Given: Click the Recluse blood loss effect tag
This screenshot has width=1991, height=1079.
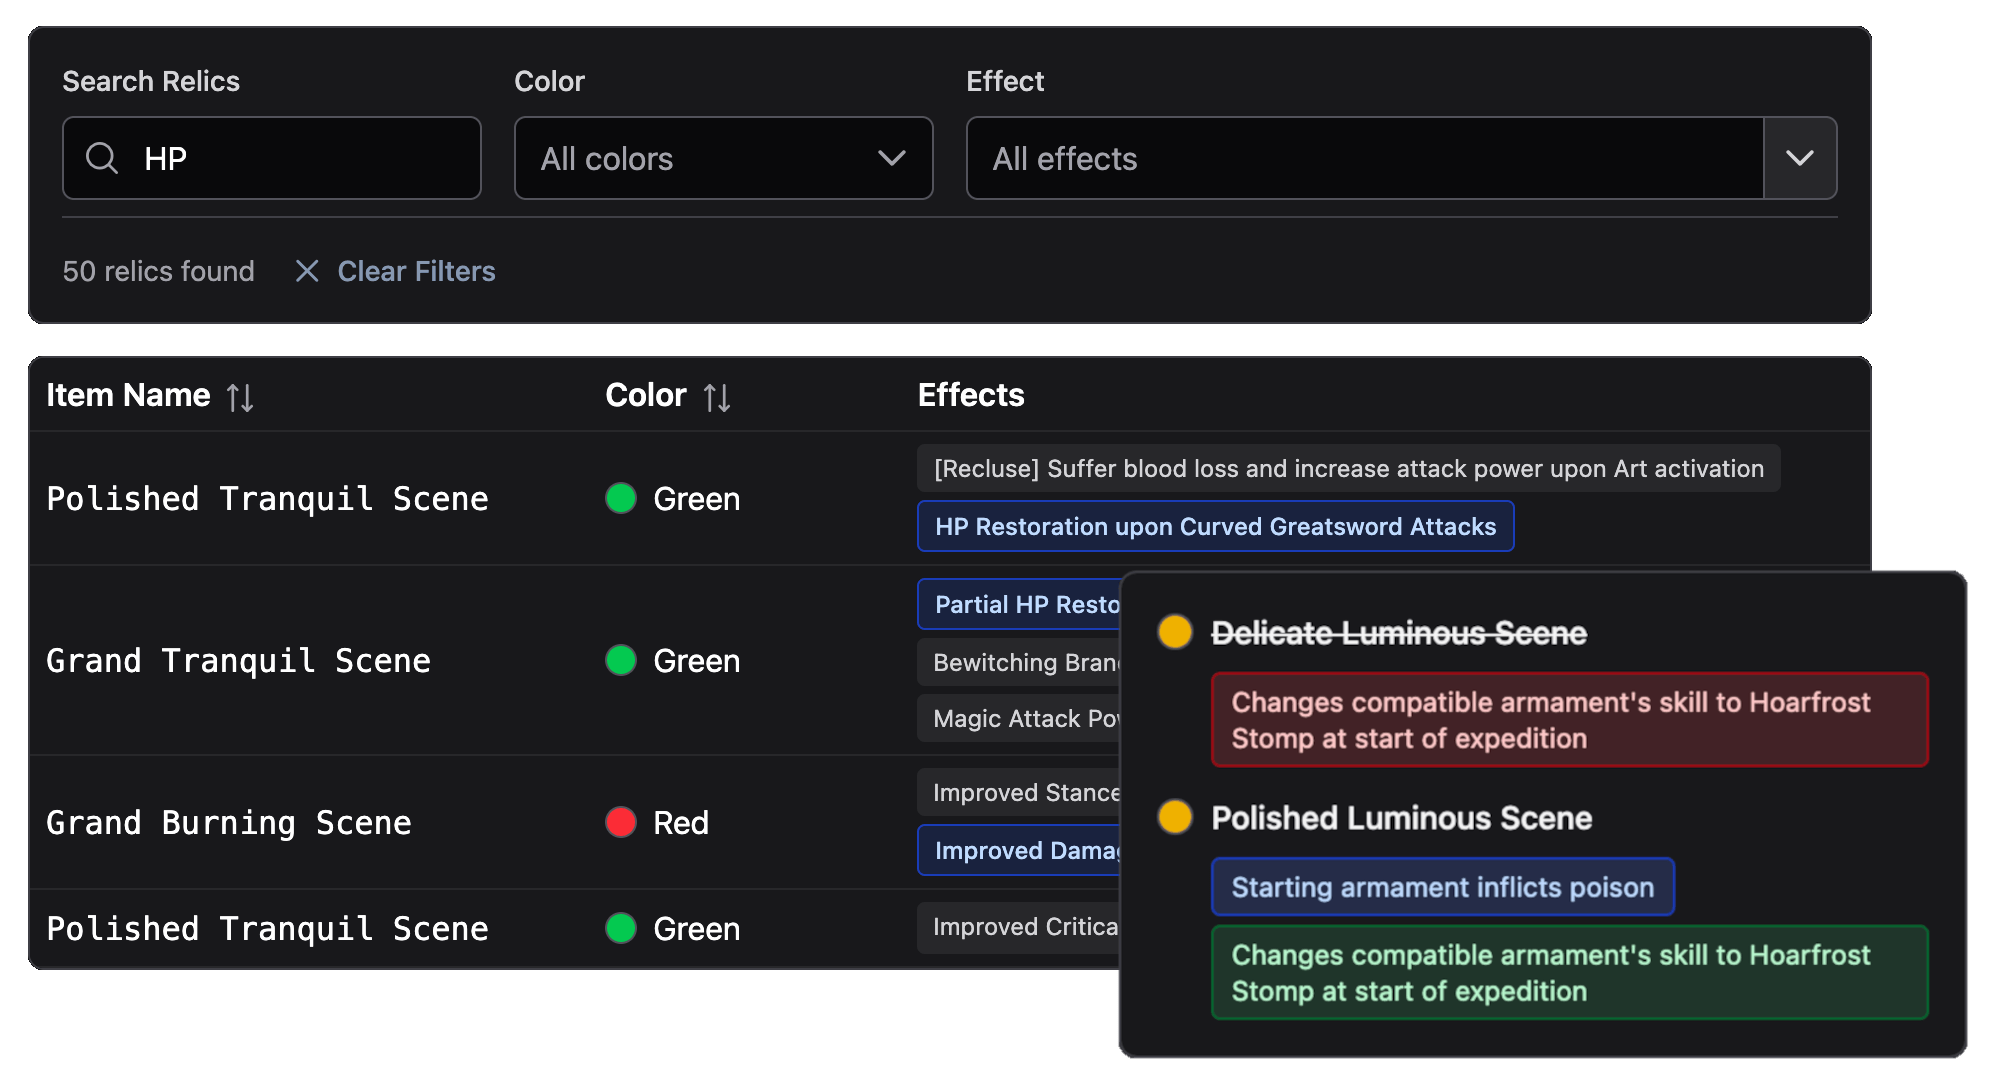Looking at the screenshot, I should pyautogui.click(x=1348, y=468).
